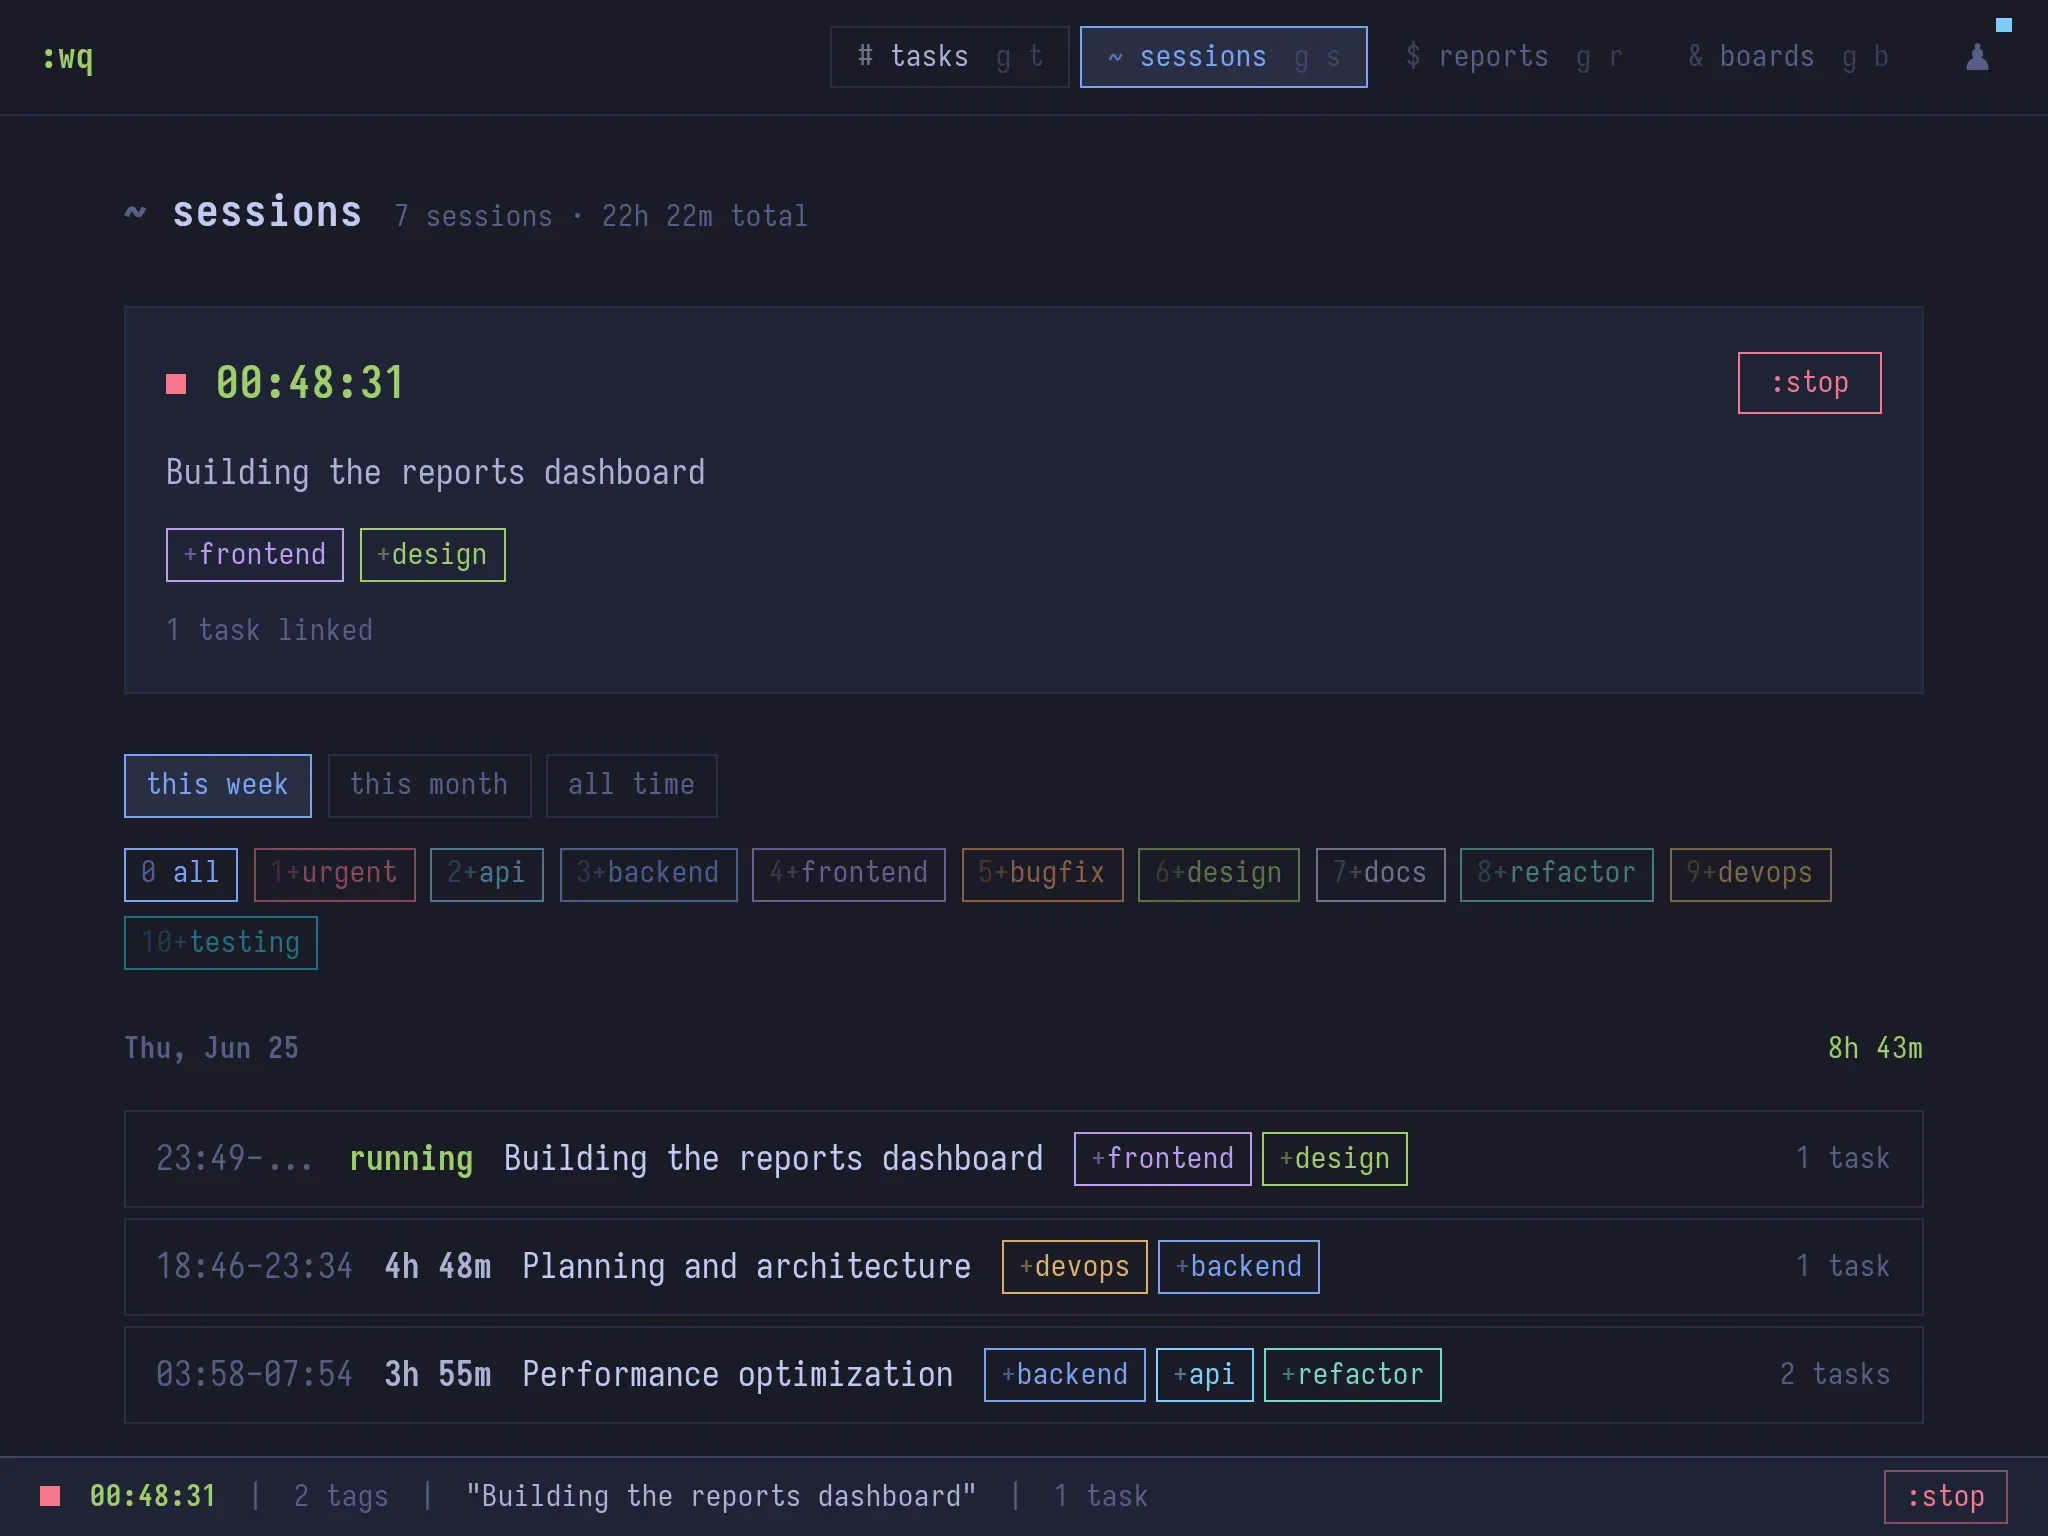Filter sessions by 3+backend tag

click(x=648, y=874)
